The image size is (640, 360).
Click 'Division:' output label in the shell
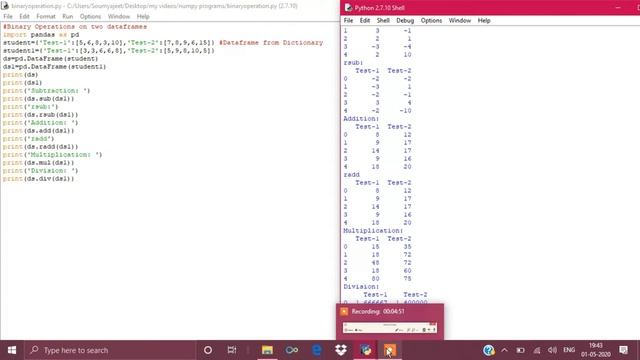coord(361,287)
